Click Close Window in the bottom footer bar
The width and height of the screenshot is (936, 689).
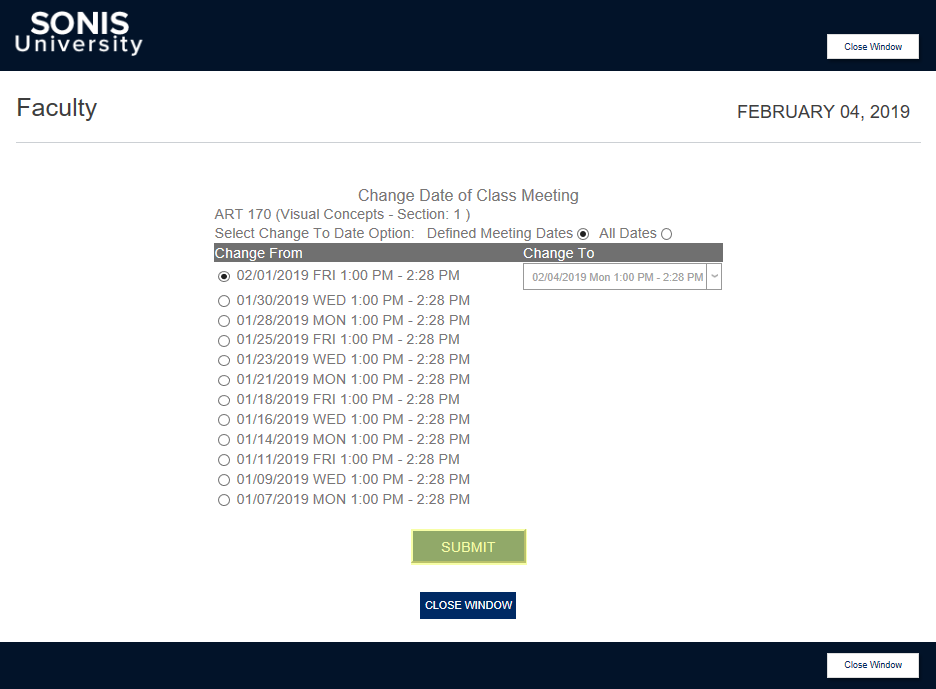coord(872,665)
